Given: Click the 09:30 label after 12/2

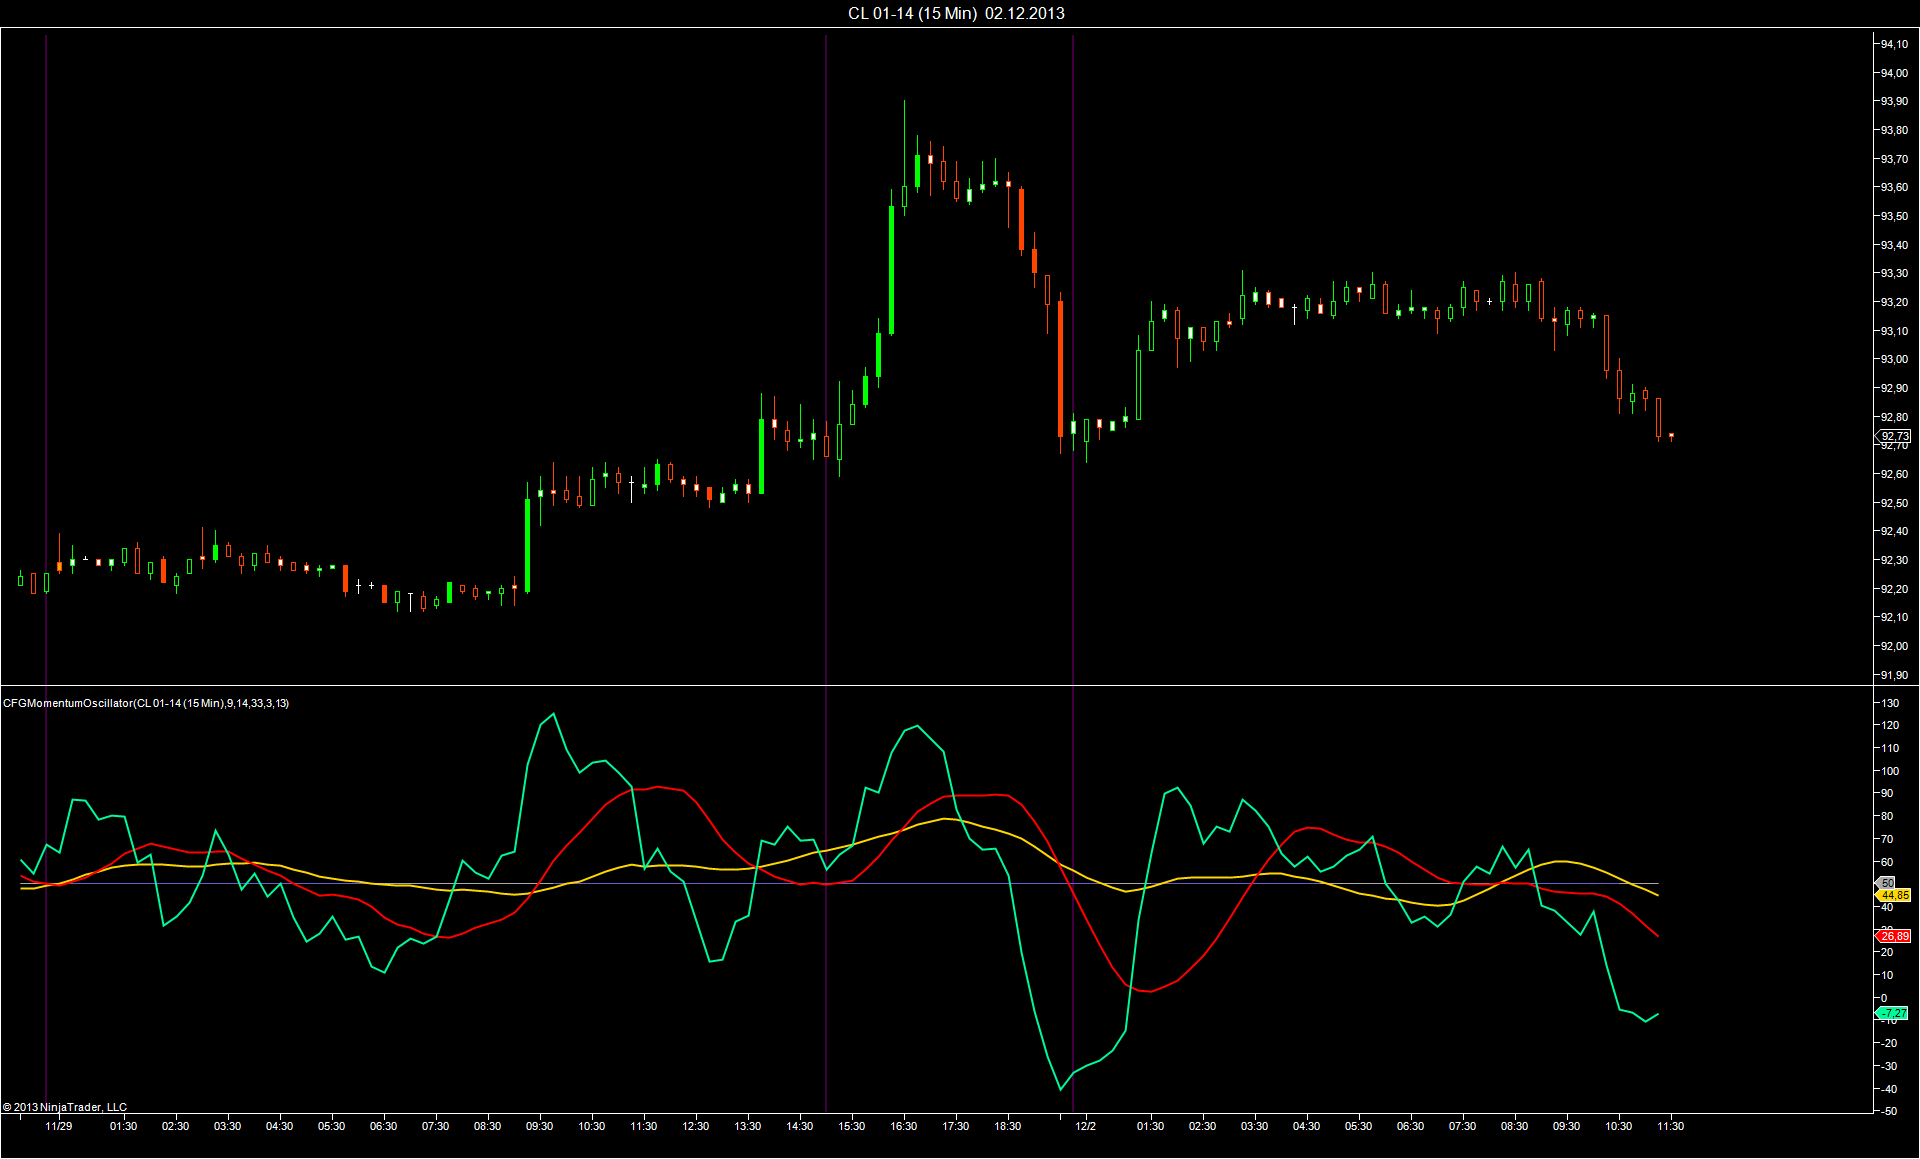Looking at the screenshot, I should [x=1566, y=1126].
